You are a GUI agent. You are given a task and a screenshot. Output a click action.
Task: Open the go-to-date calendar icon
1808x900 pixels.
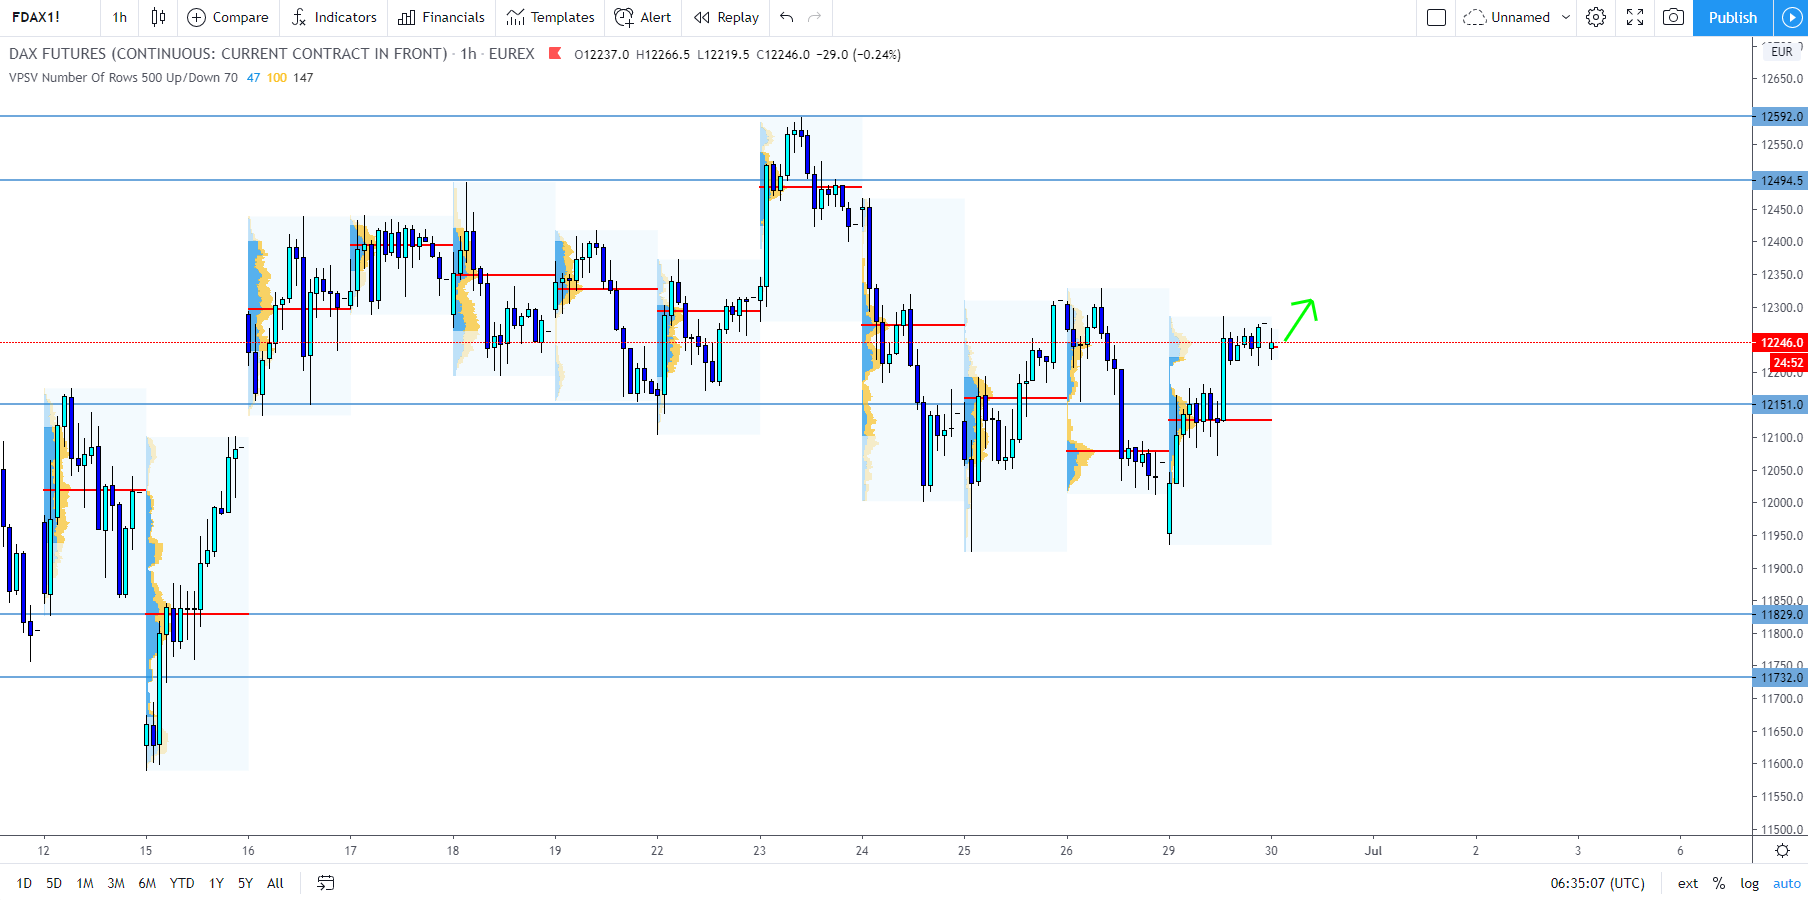pyautogui.click(x=325, y=883)
